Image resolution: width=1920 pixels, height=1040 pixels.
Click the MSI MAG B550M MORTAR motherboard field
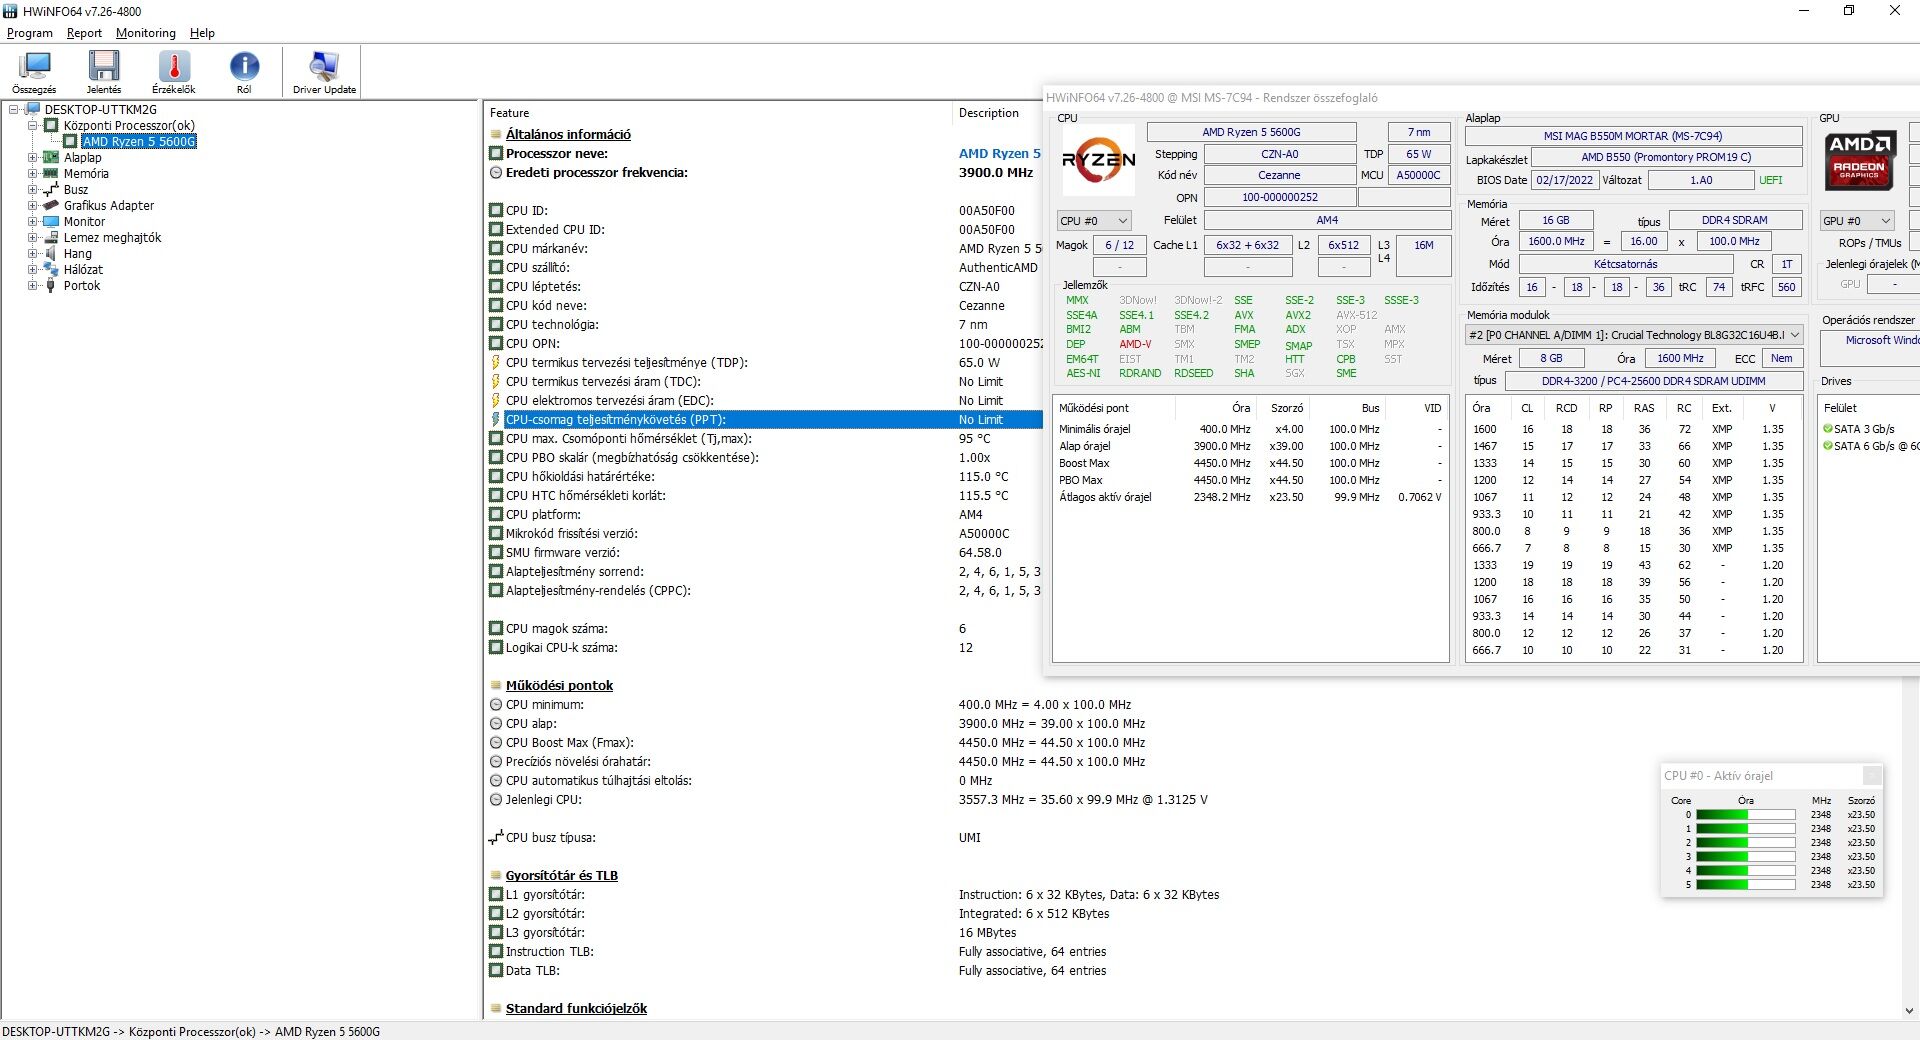coord(1633,136)
